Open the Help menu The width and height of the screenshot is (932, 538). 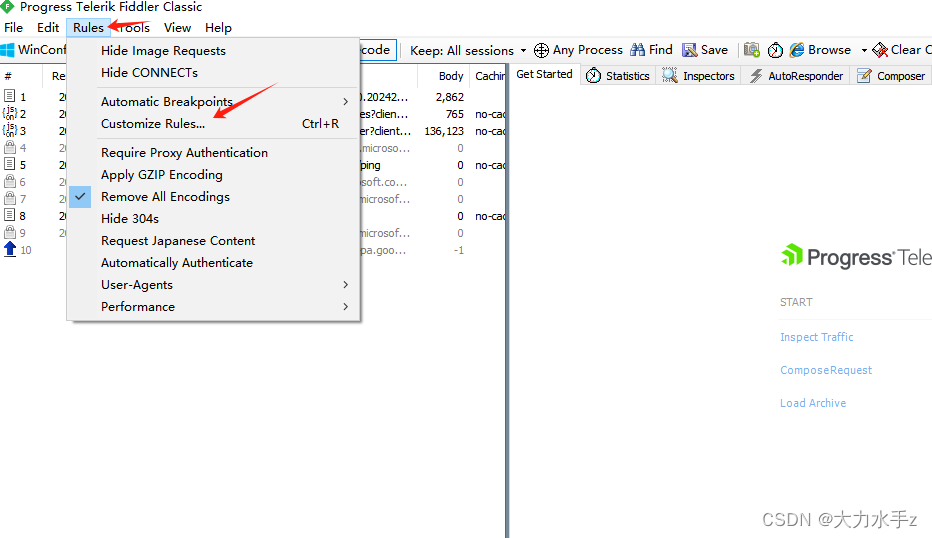[218, 28]
